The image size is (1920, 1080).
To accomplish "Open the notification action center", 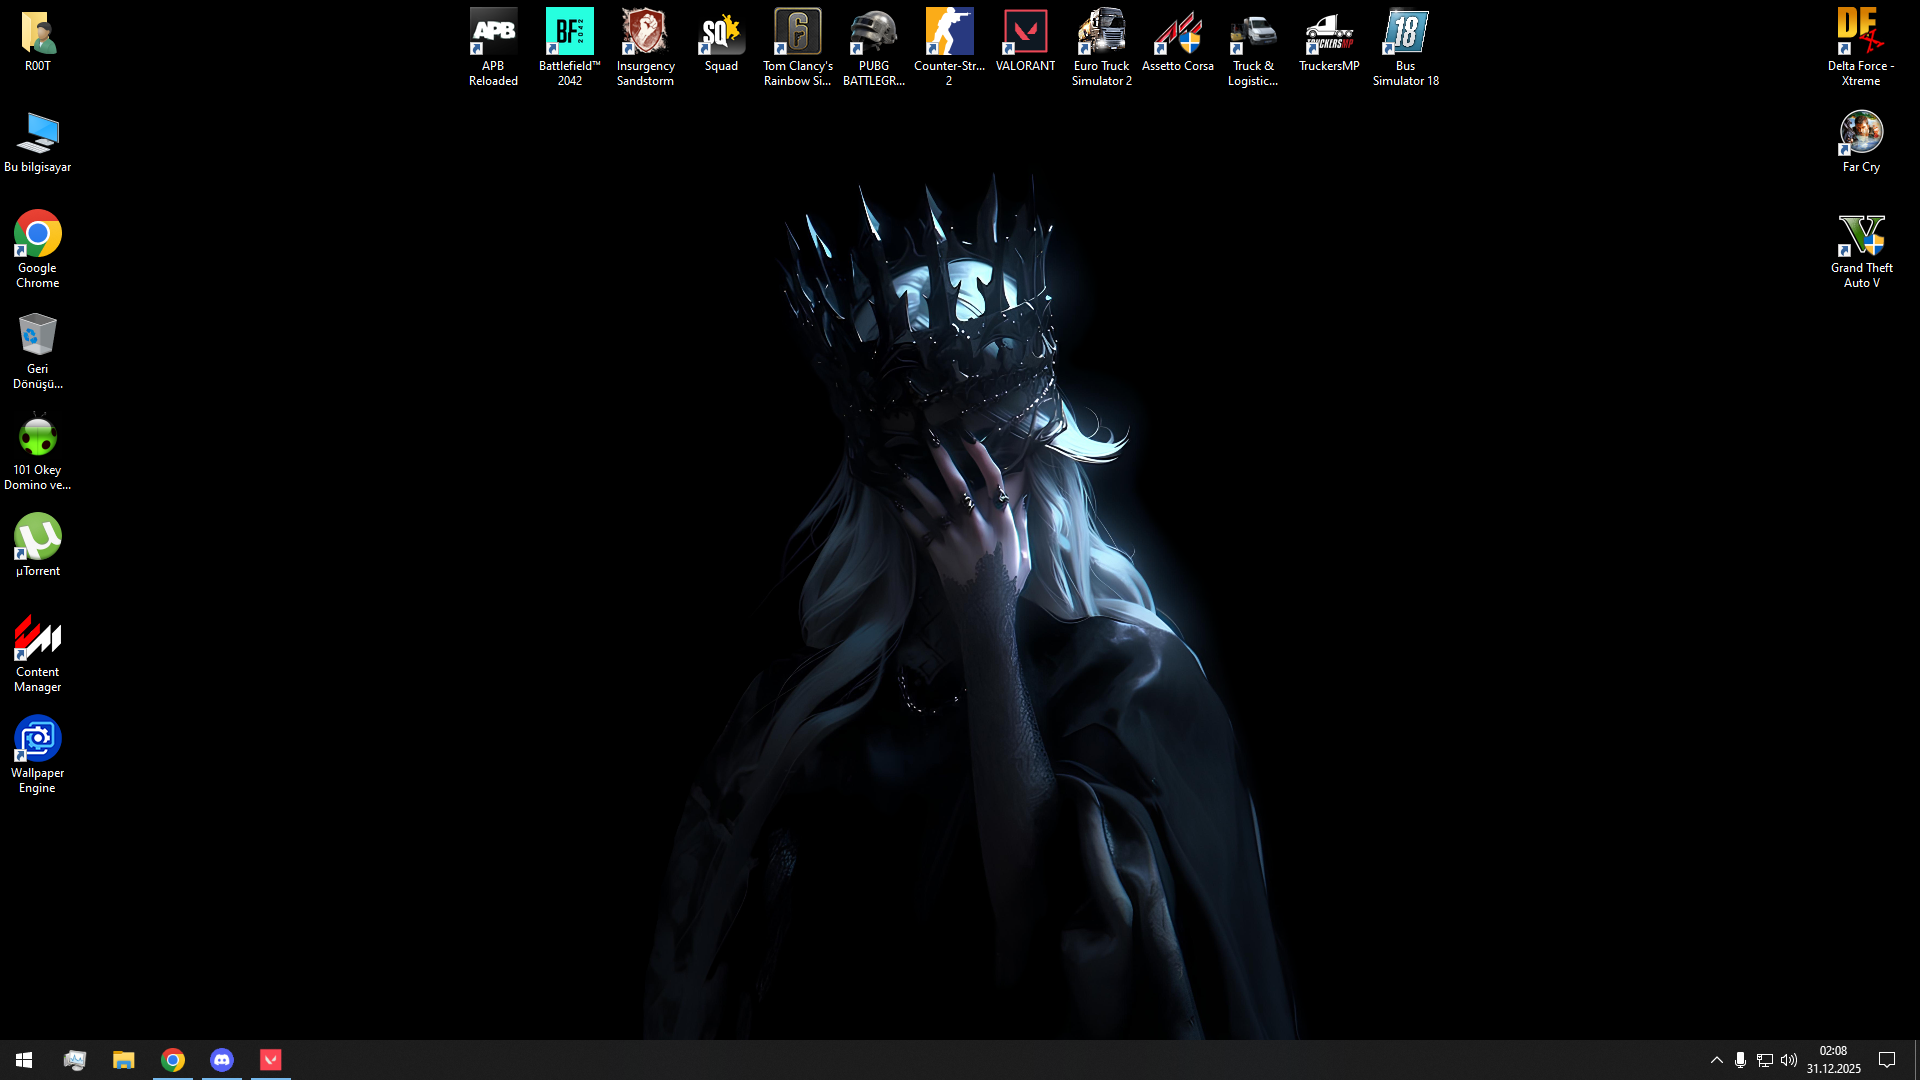I will point(1887,1060).
